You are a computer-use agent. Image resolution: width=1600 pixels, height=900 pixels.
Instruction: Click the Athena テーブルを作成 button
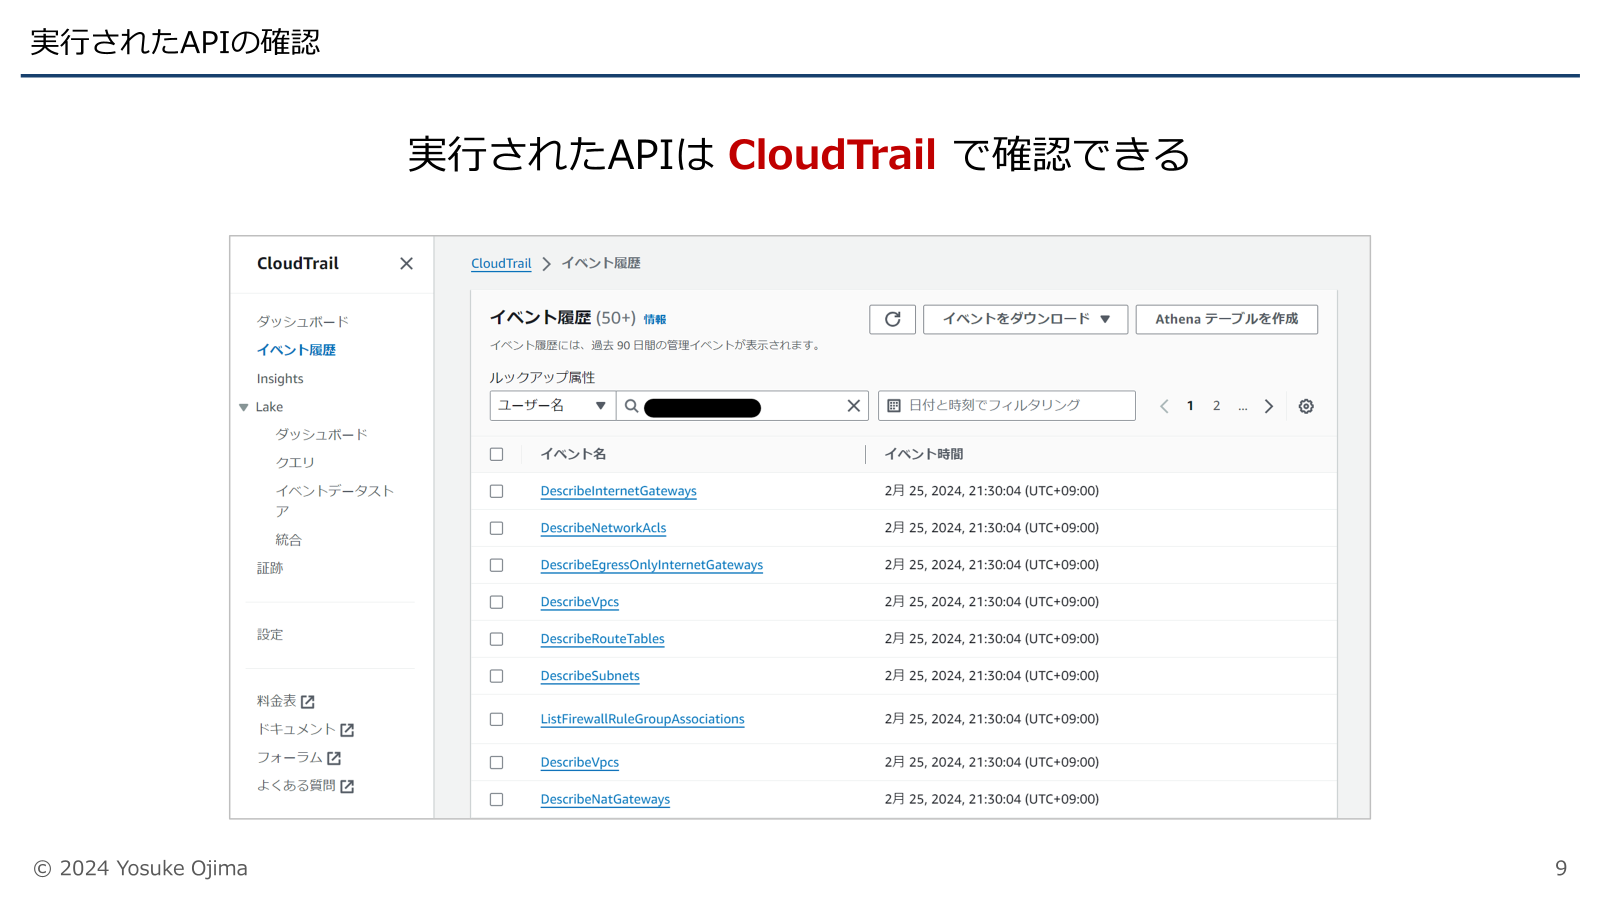(x=1226, y=319)
